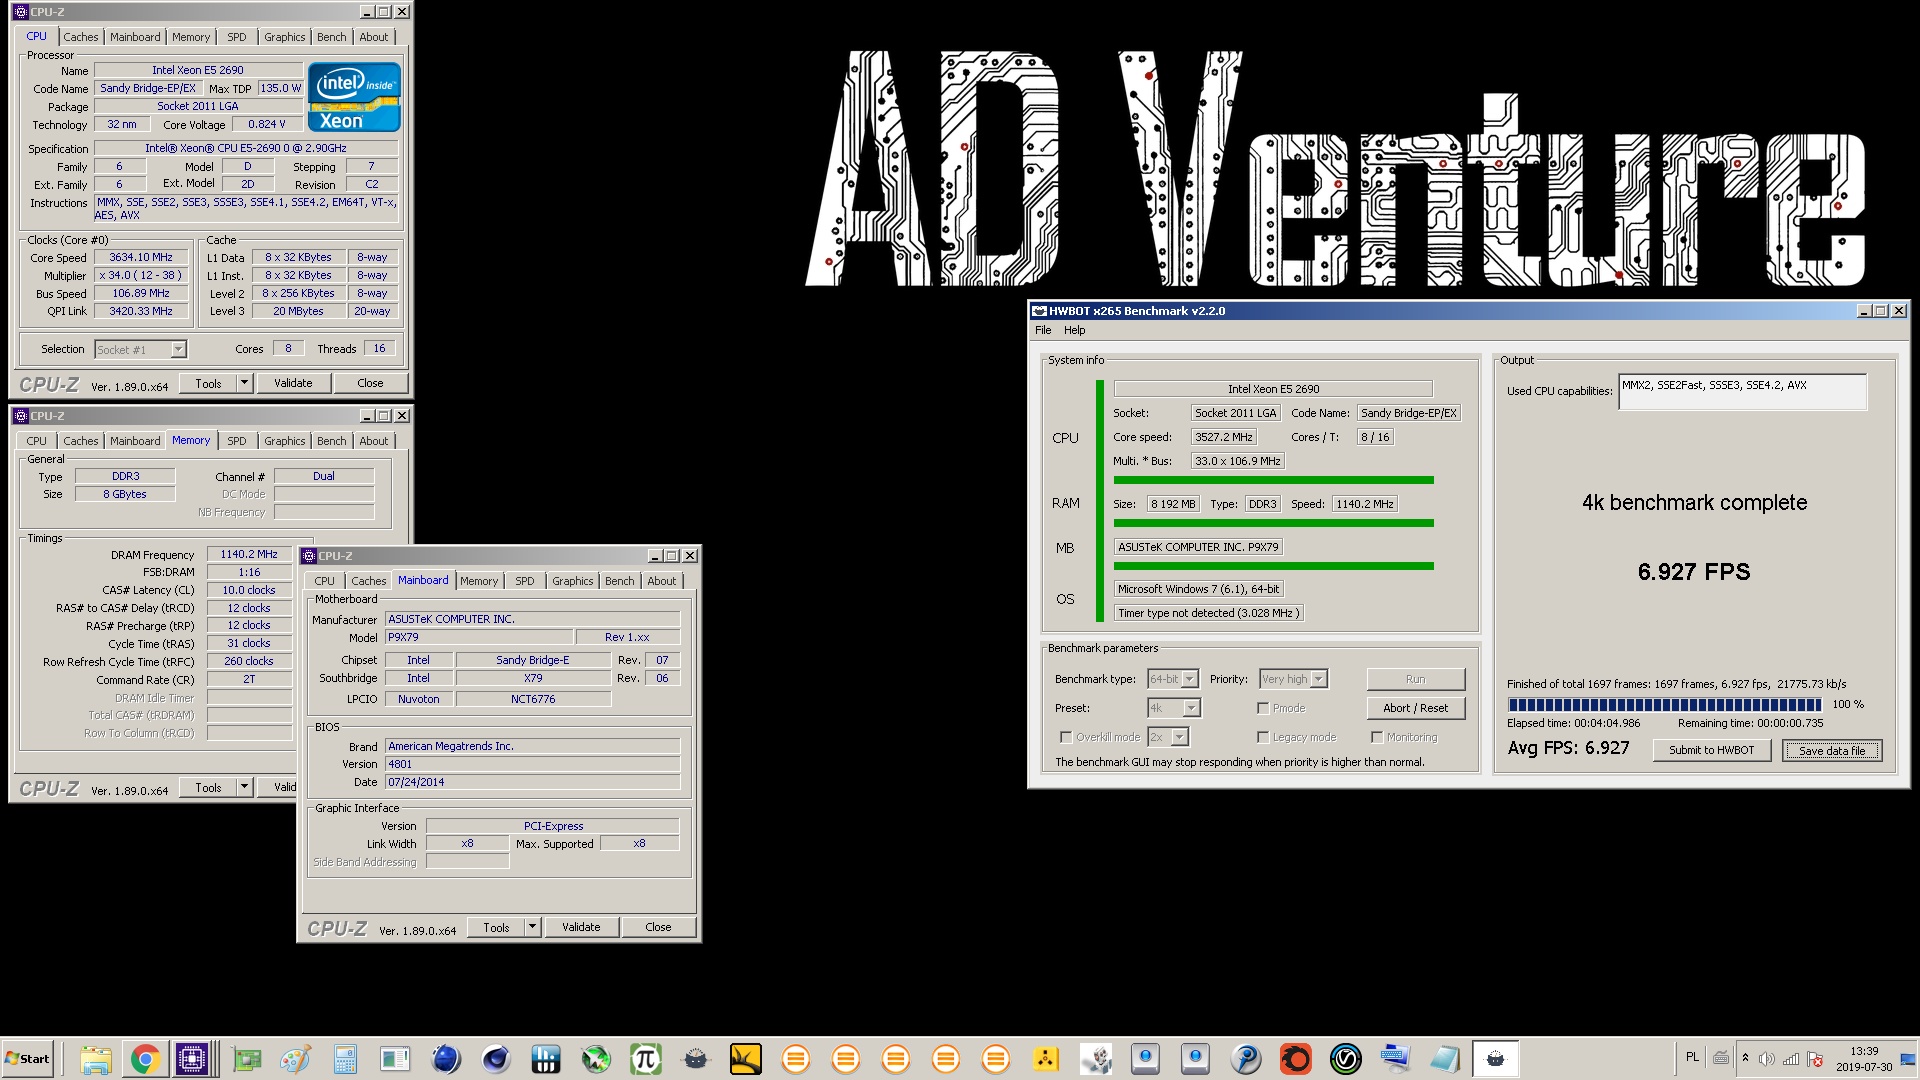Select the purple CPU-Z taskbar icon
The image size is (1920, 1080).
[192, 1059]
